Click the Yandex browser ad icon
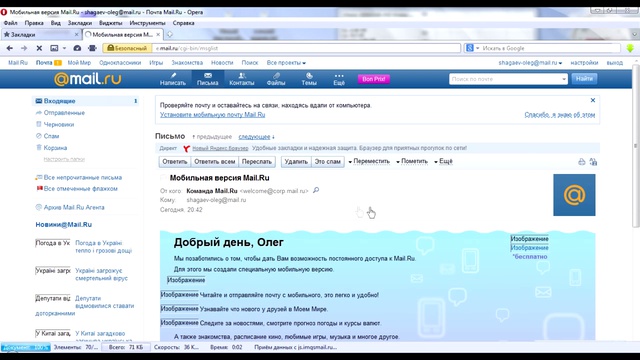This screenshot has height=360, width=640. coord(186,148)
